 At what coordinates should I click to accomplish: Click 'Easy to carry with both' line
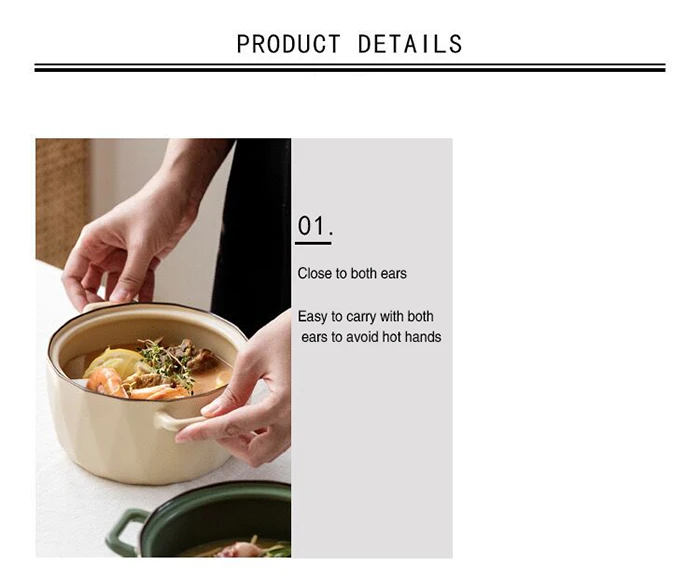[365, 317]
